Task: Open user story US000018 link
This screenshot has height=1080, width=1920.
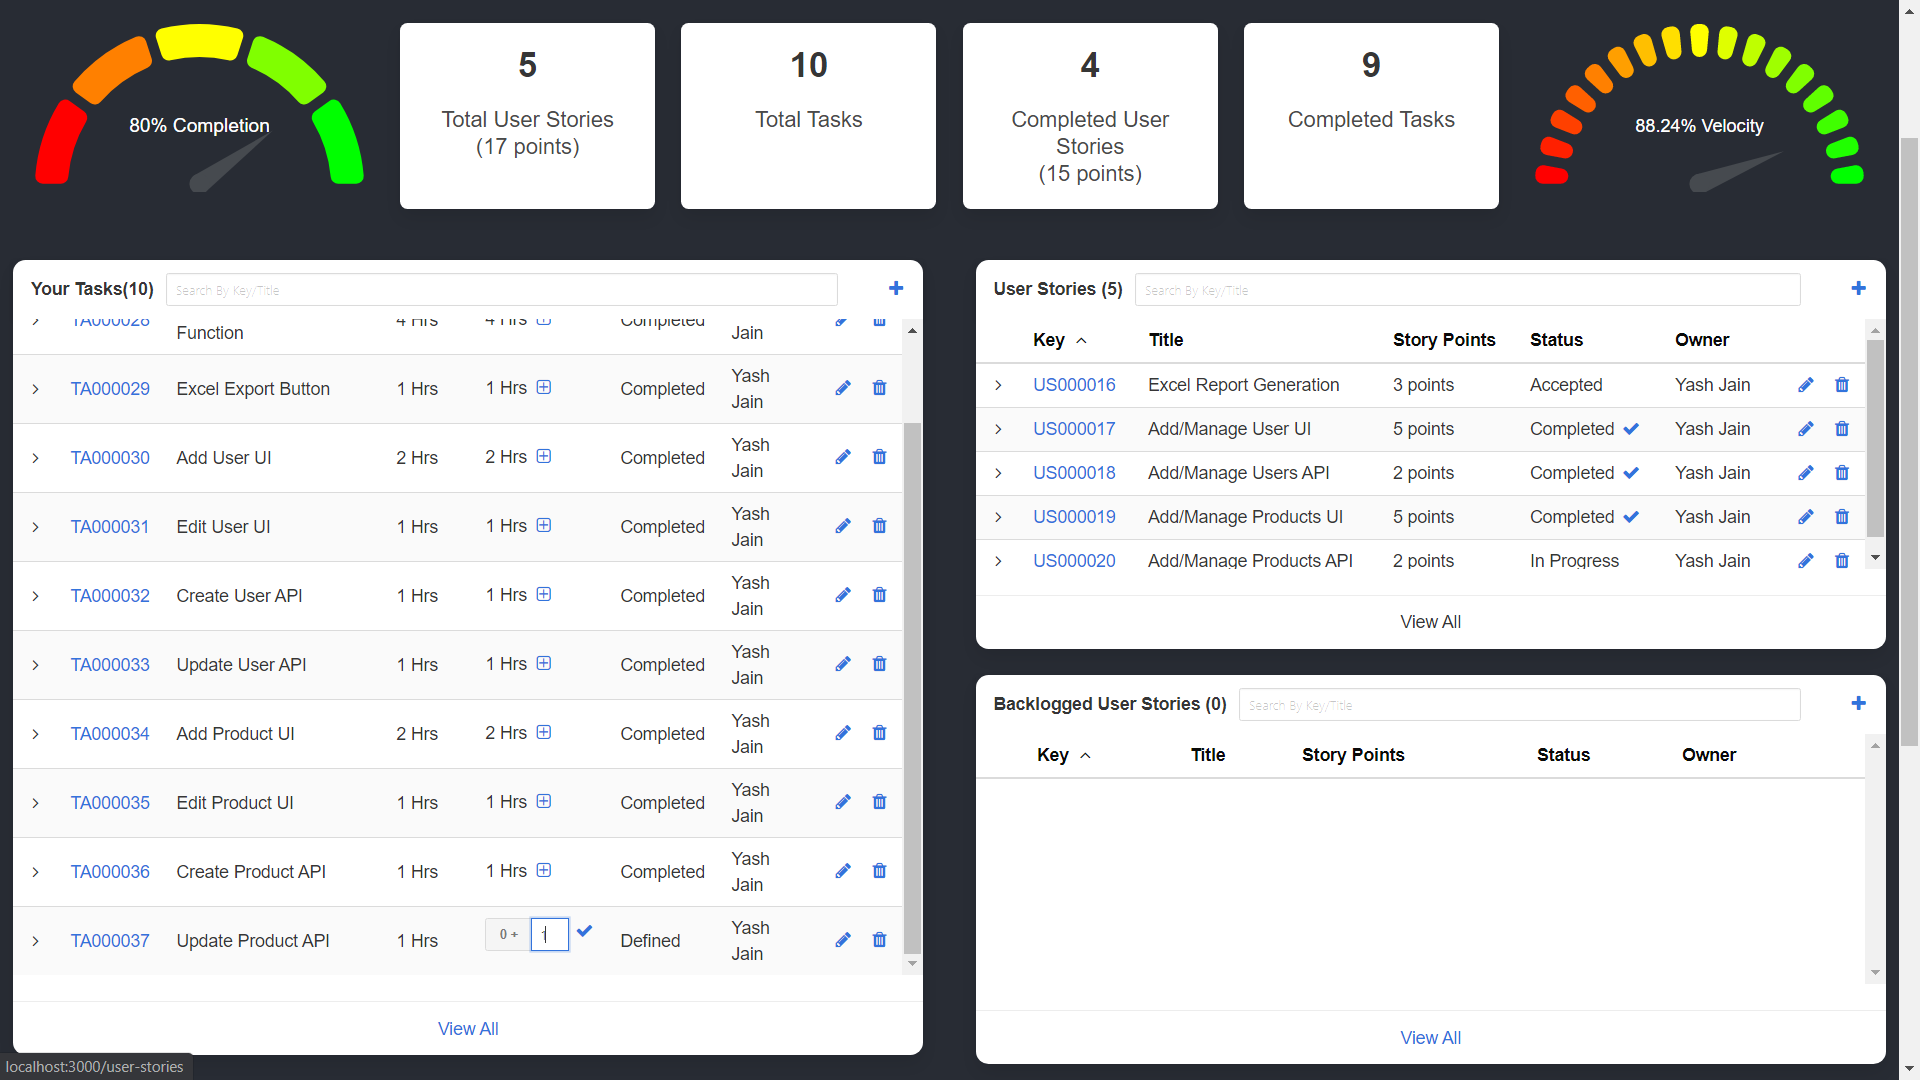Action: tap(1074, 472)
